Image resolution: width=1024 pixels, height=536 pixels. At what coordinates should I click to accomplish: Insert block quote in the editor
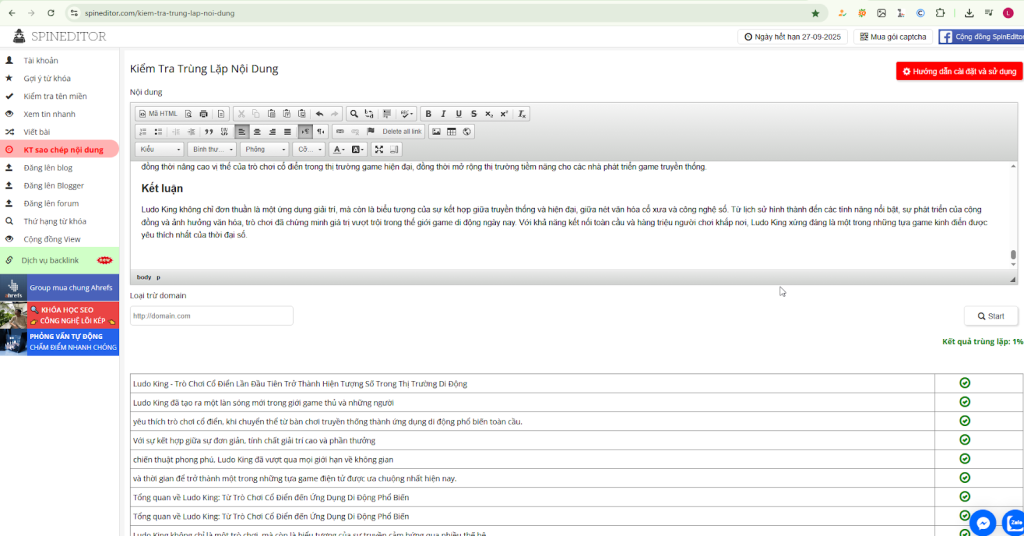[209, 132]
